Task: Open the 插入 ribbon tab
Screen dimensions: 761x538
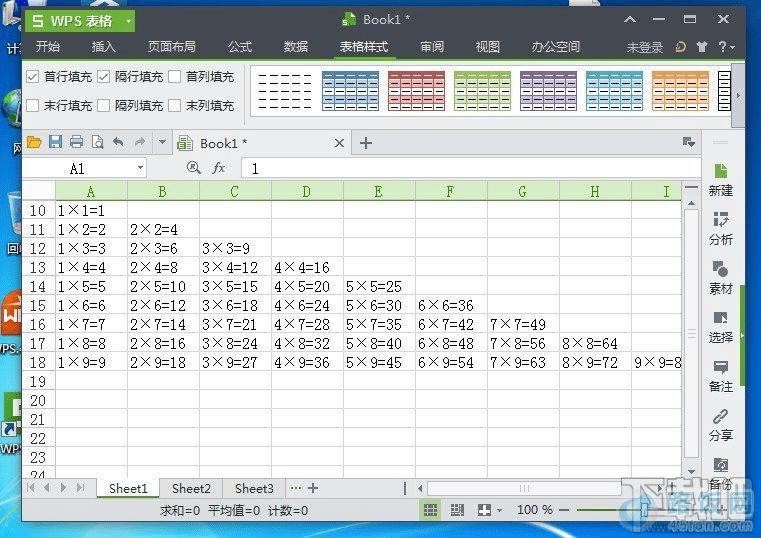Action: pyautogui.click(x=104, y=47)
